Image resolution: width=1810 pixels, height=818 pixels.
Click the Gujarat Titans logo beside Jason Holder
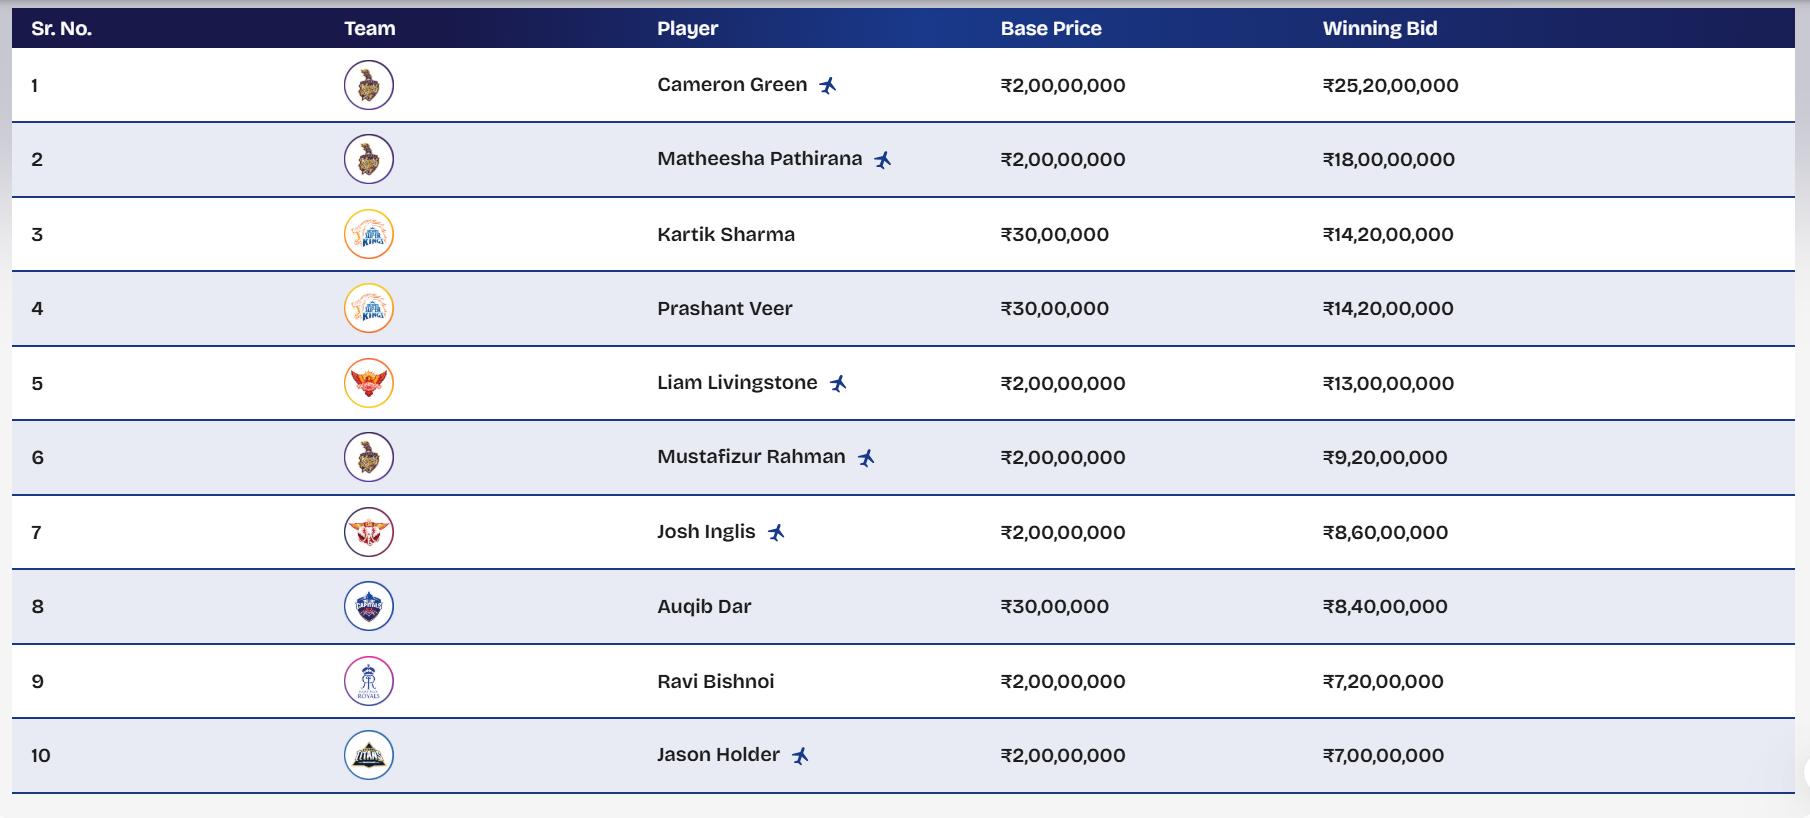point(368,755)
